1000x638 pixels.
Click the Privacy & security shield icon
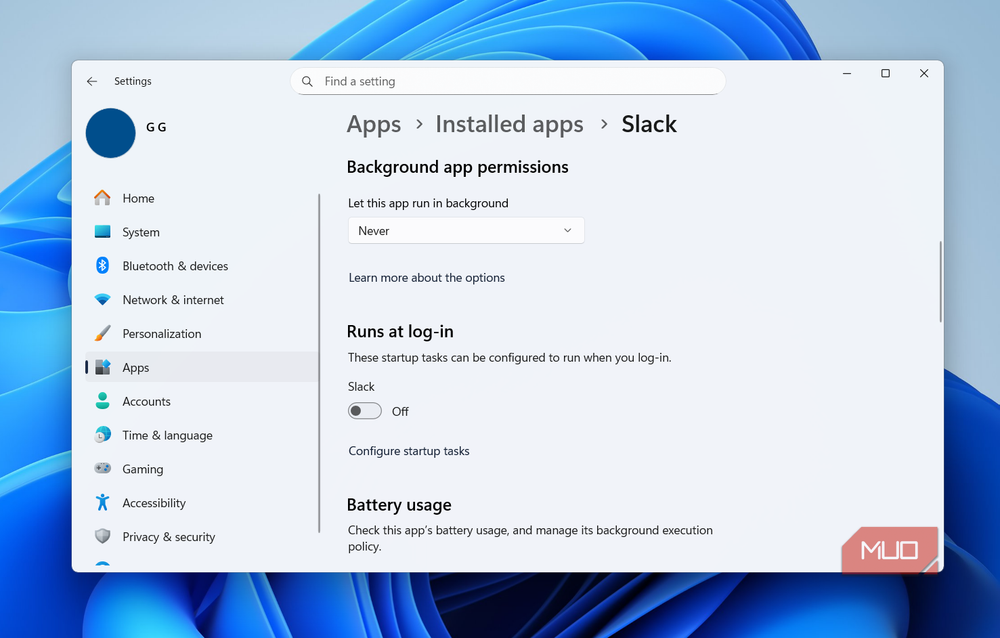pos(102,536)
